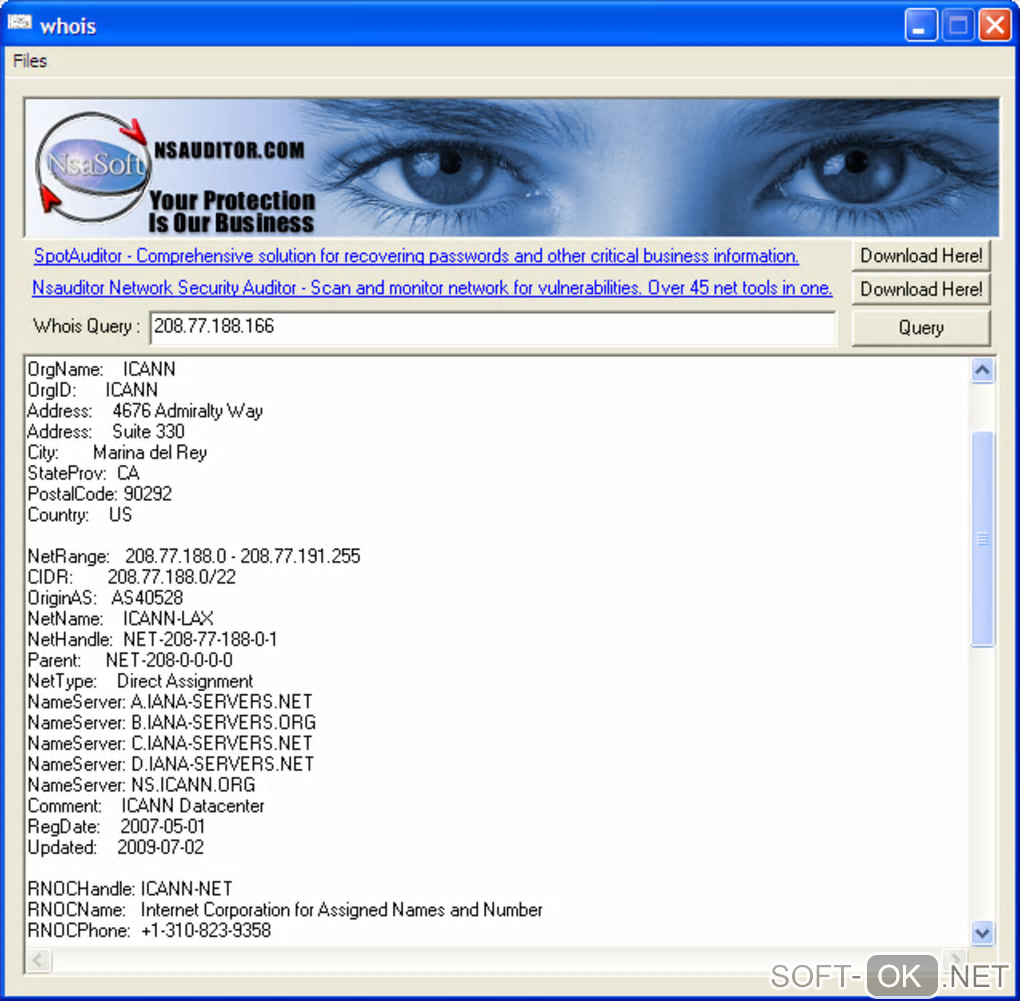Open the Files menu

pyautogui.click(x=30, y=61)
